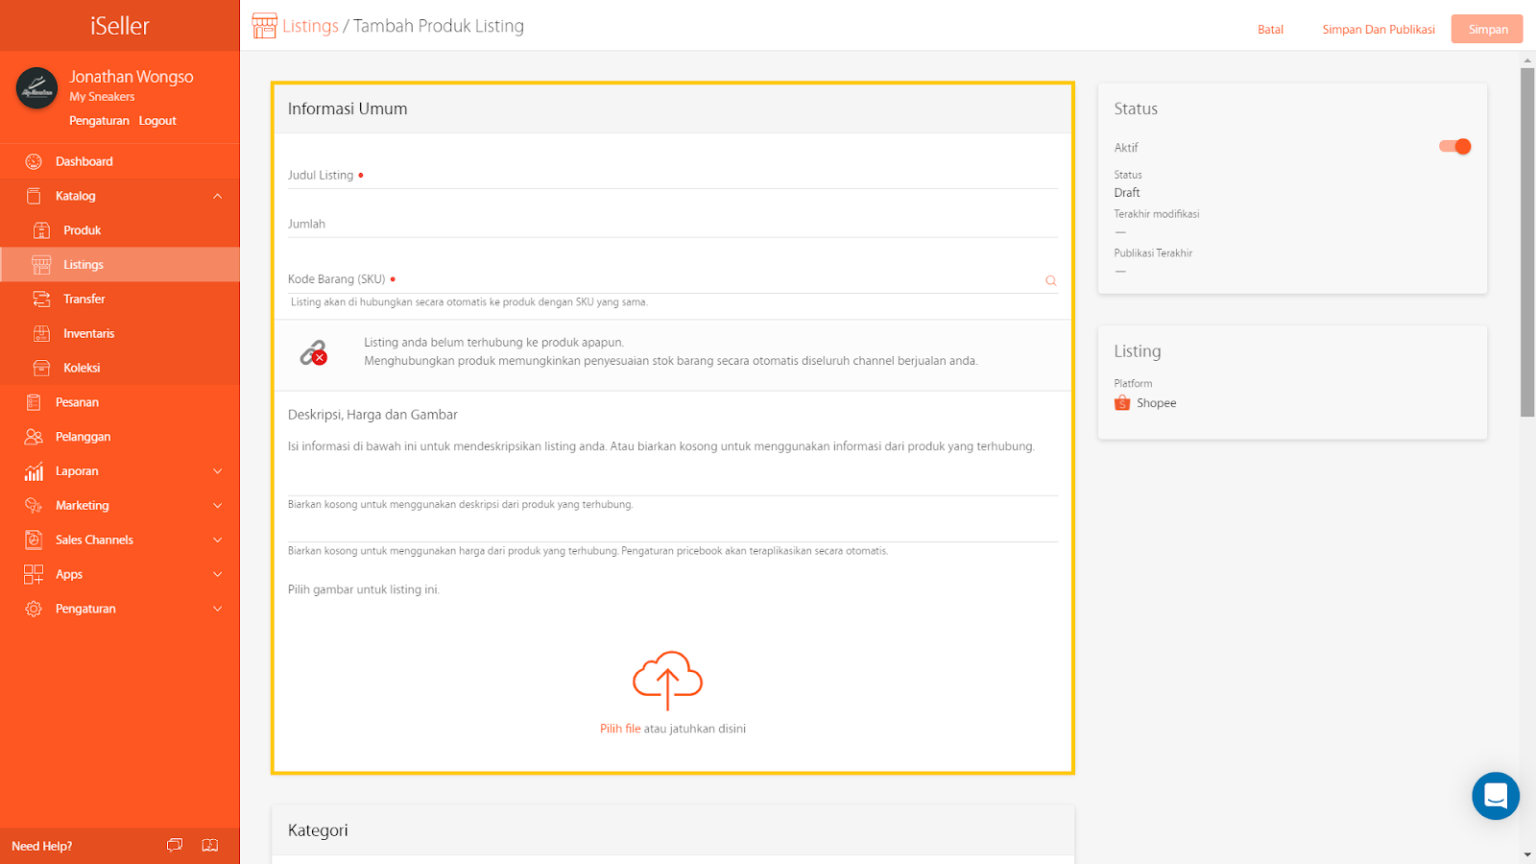Open the chat support bubble

tap(1495, 796)
